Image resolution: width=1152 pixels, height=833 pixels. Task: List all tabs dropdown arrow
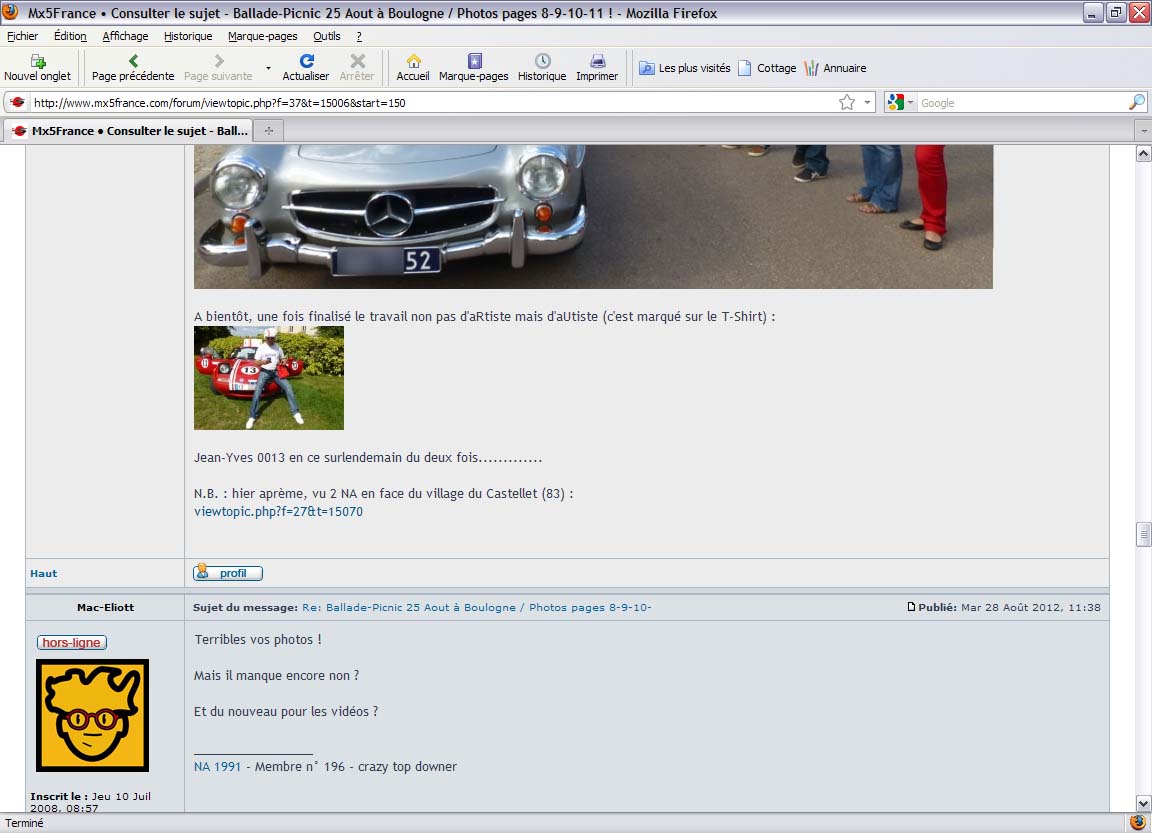(x=1143, y=131)
